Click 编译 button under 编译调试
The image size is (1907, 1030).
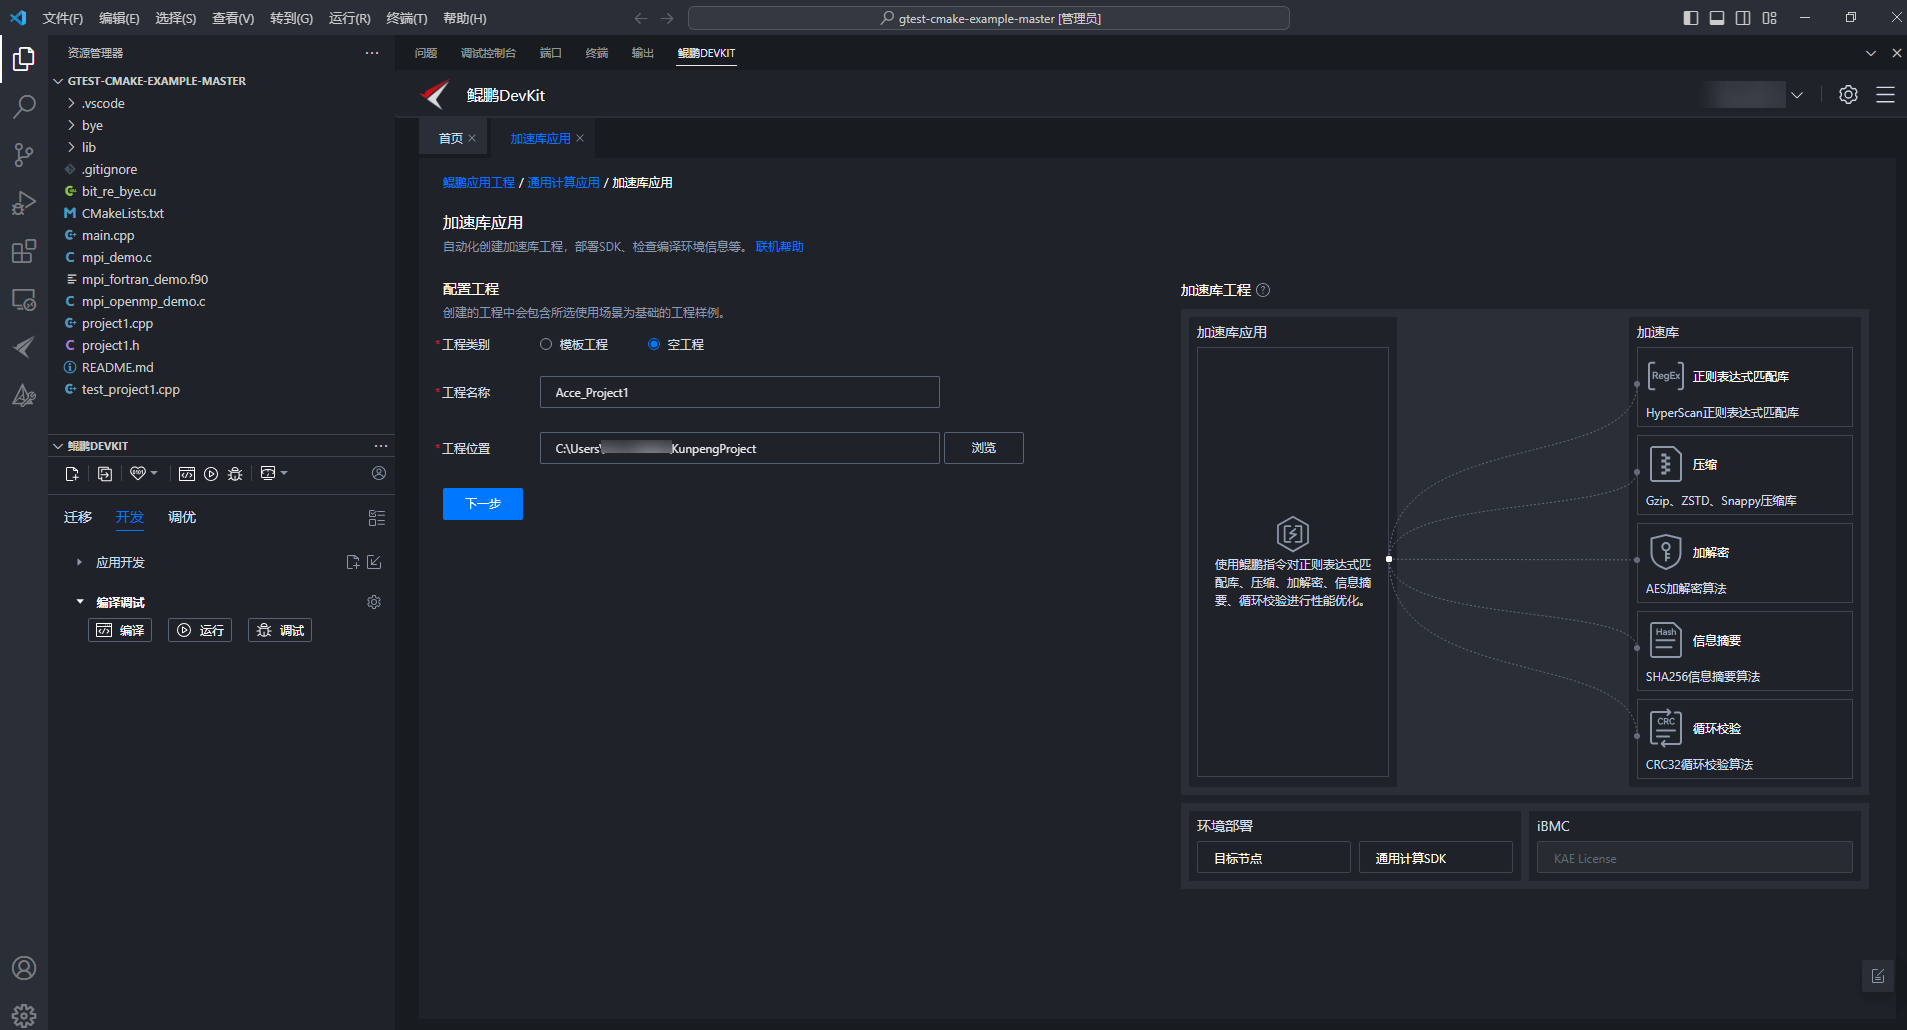point(120,630)
